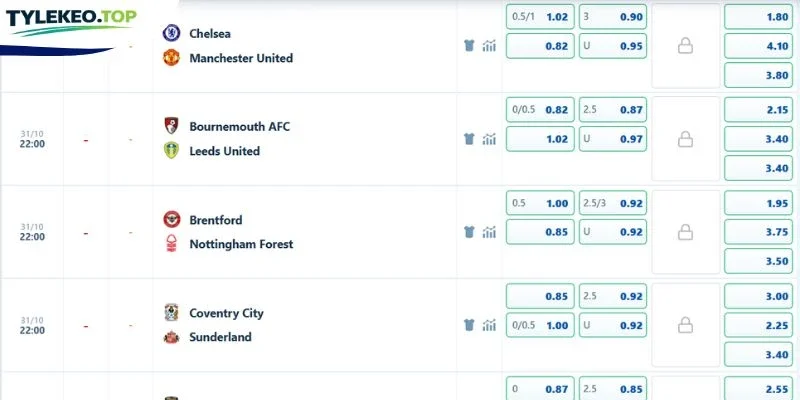
Task: Open stats chart icon for Coventry vs Sunderland
Action: (x=489, y=325)
